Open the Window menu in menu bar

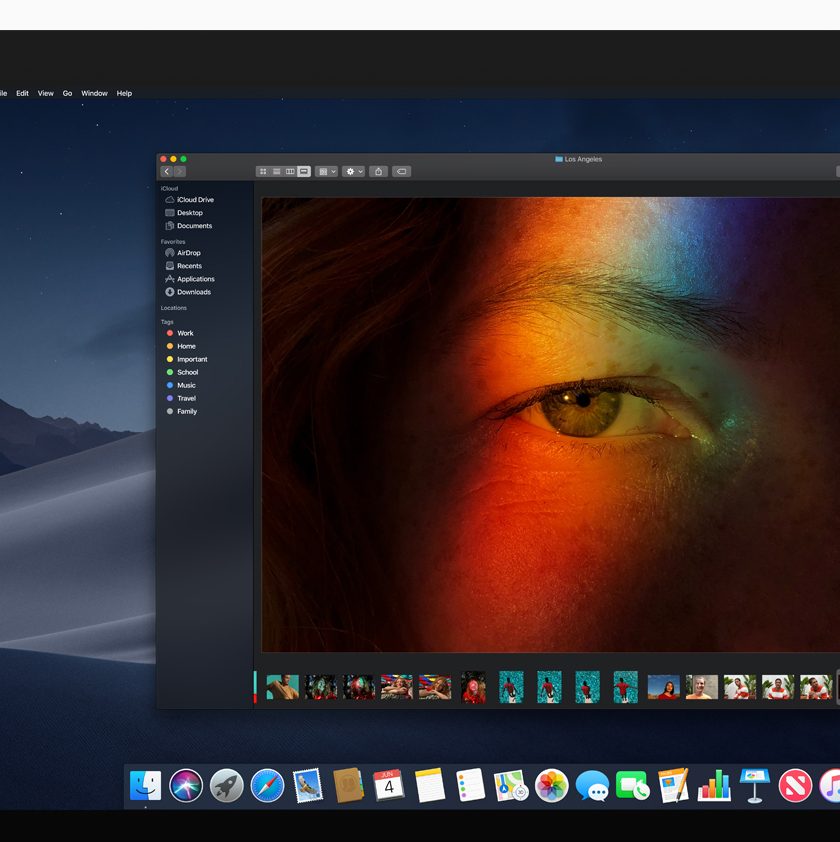94,93
